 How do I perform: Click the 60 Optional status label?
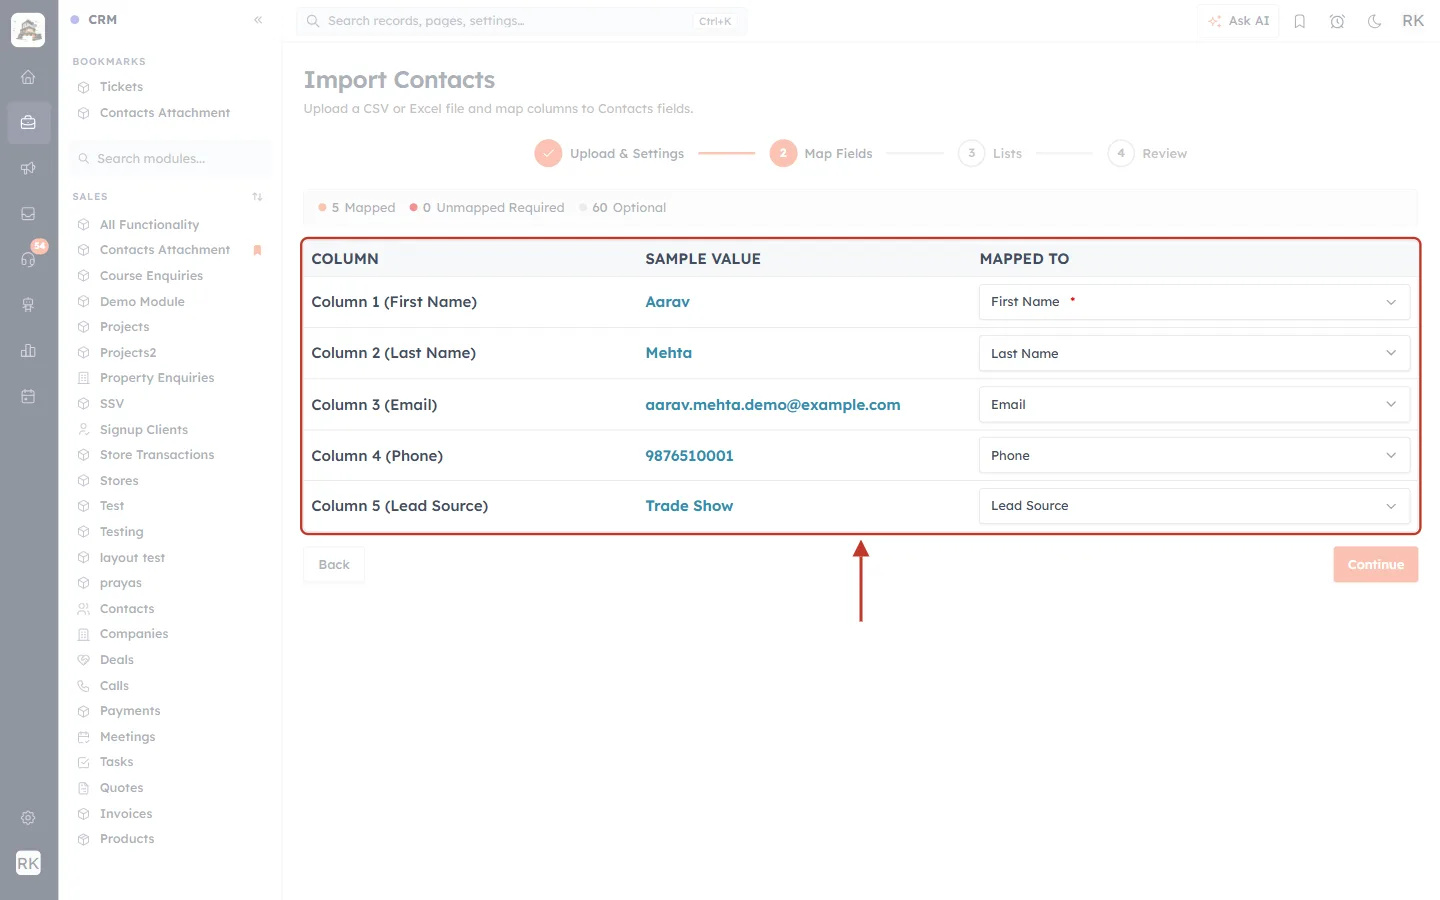coord(622,208)
